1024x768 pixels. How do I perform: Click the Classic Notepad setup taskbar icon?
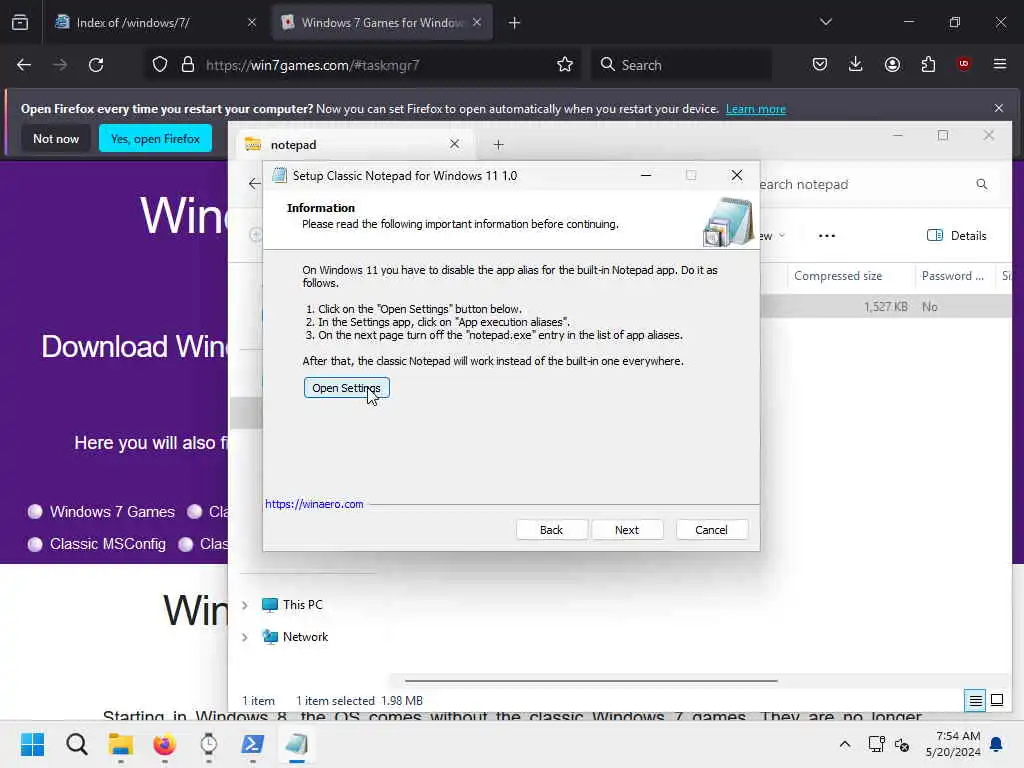pos(296,744)
